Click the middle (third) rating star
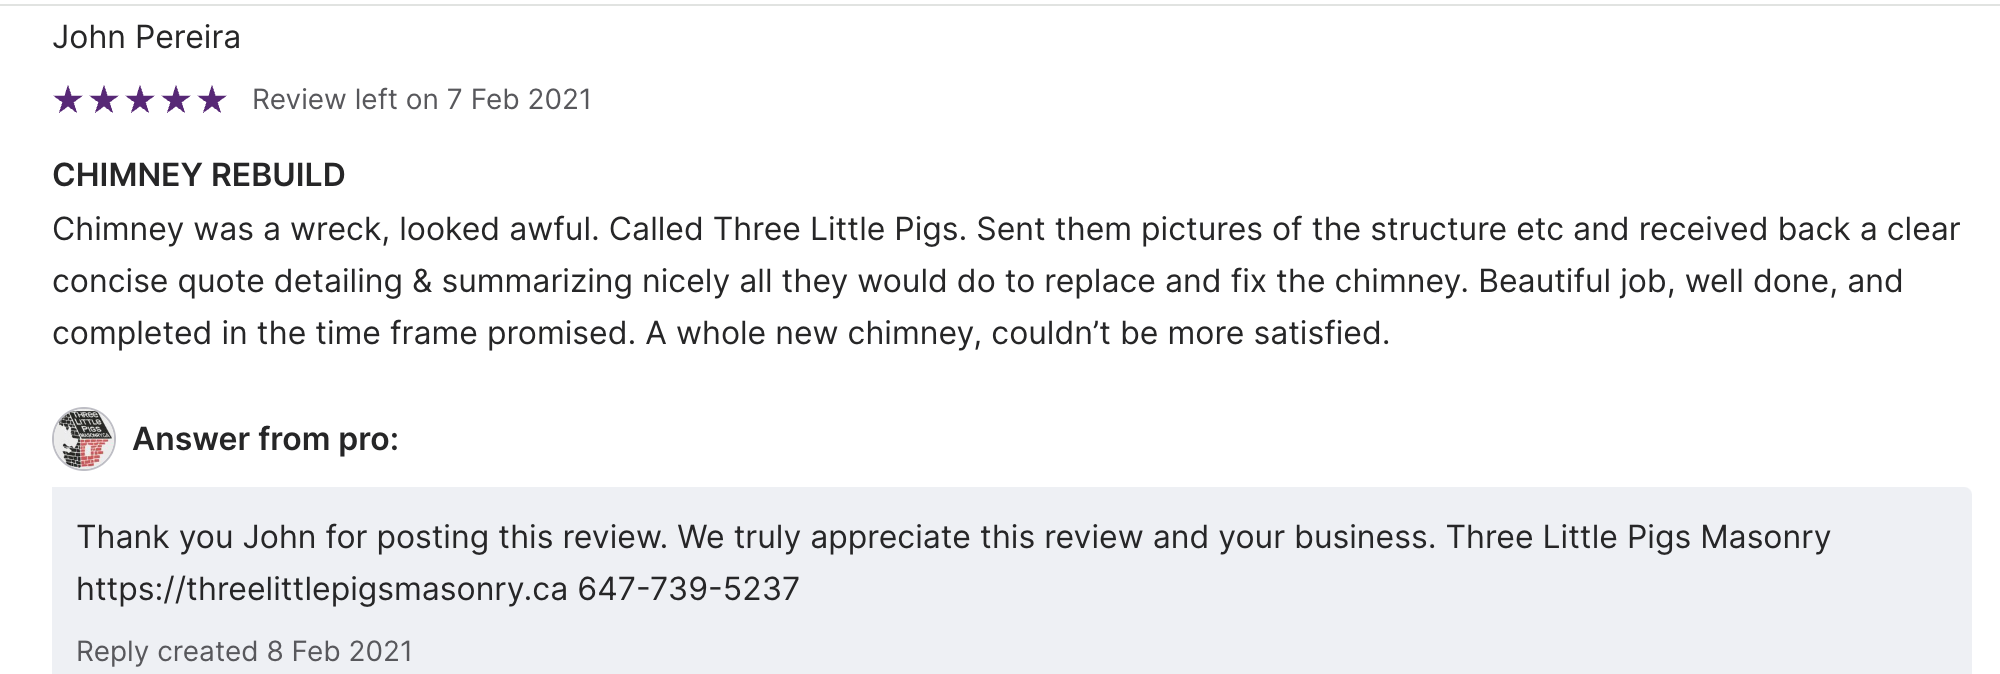2000x674 pixels. [x=140, y=100]
